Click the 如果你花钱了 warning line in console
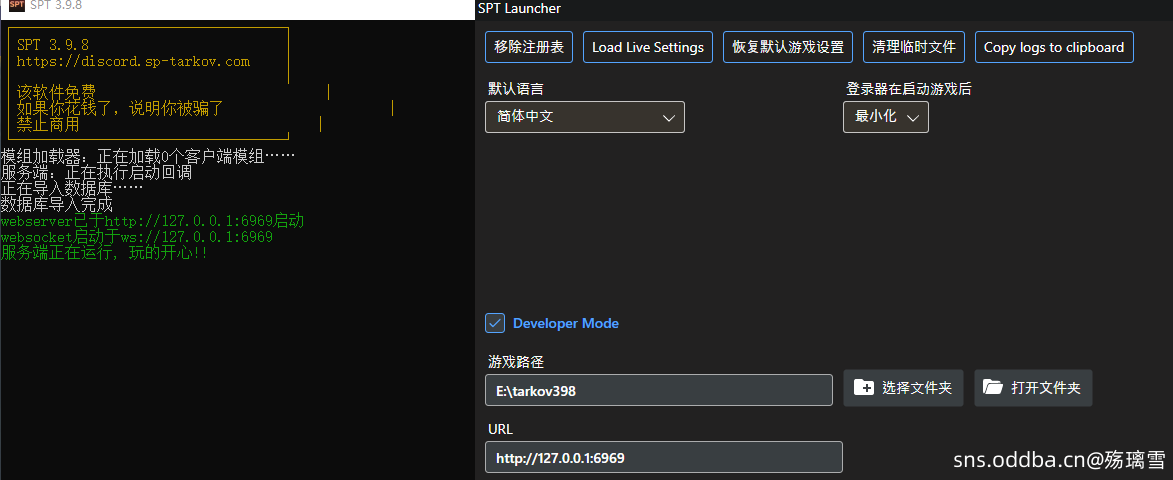Screen dimensions: 1173x480 click(x=120, y=108)
